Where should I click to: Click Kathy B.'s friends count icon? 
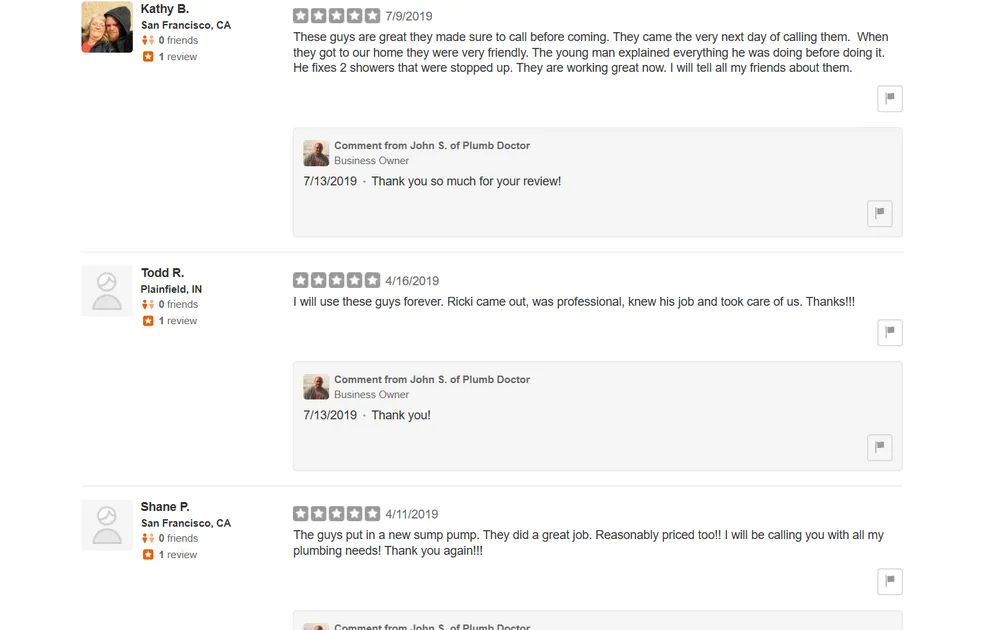point(148,41)
